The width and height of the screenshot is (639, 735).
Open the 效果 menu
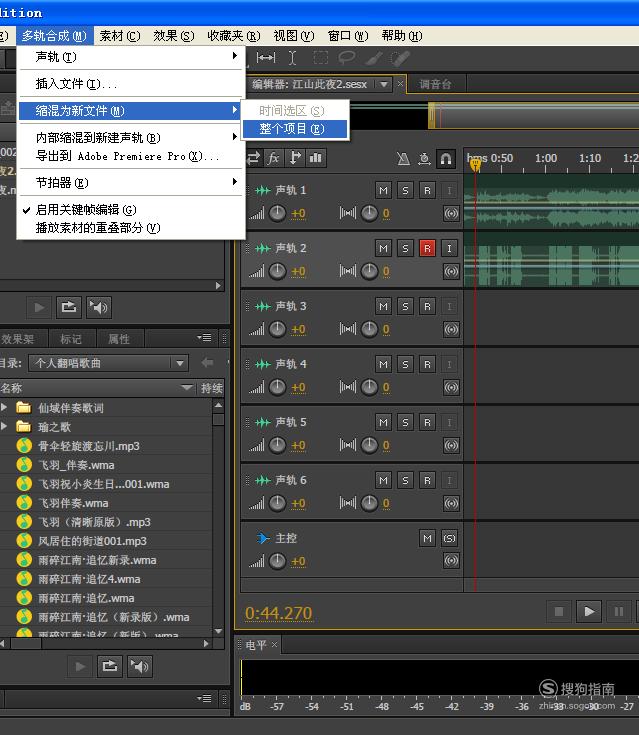(173, 36)
